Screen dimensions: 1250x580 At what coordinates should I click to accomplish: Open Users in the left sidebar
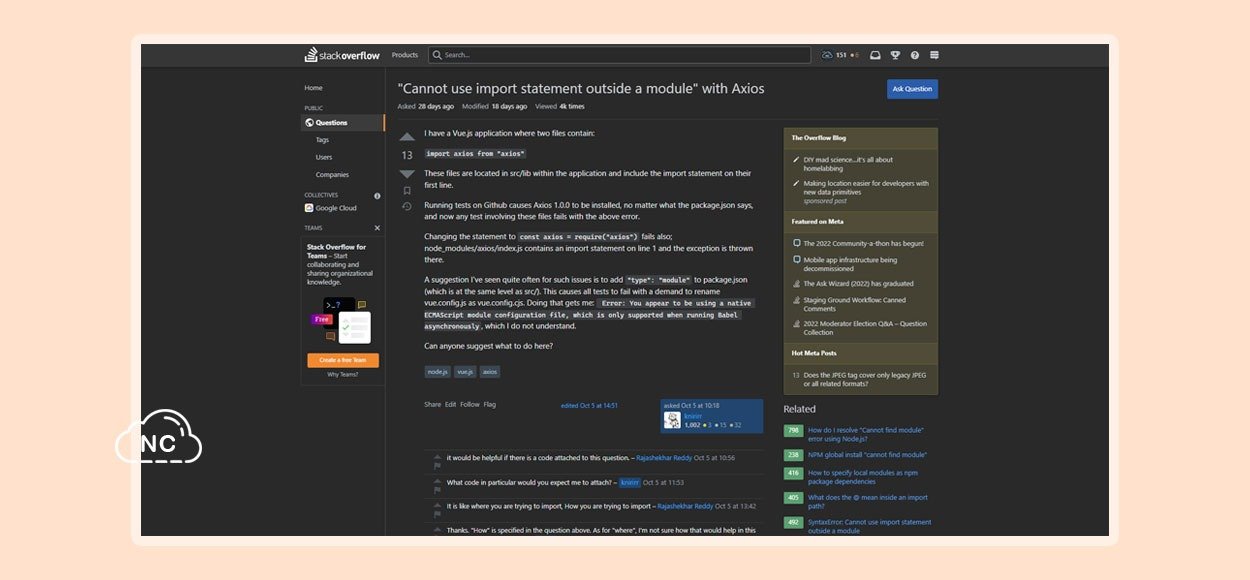(324, 157)
